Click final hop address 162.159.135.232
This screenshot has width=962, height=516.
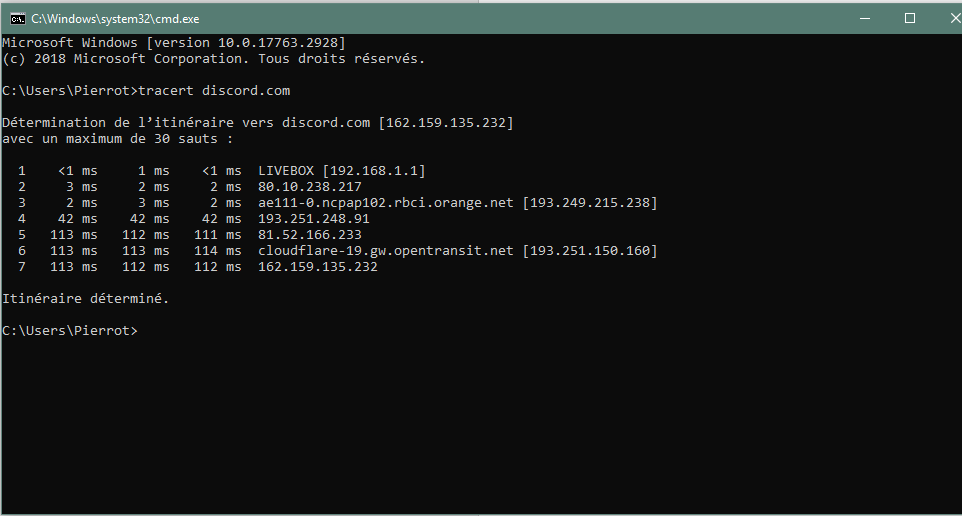318,267
